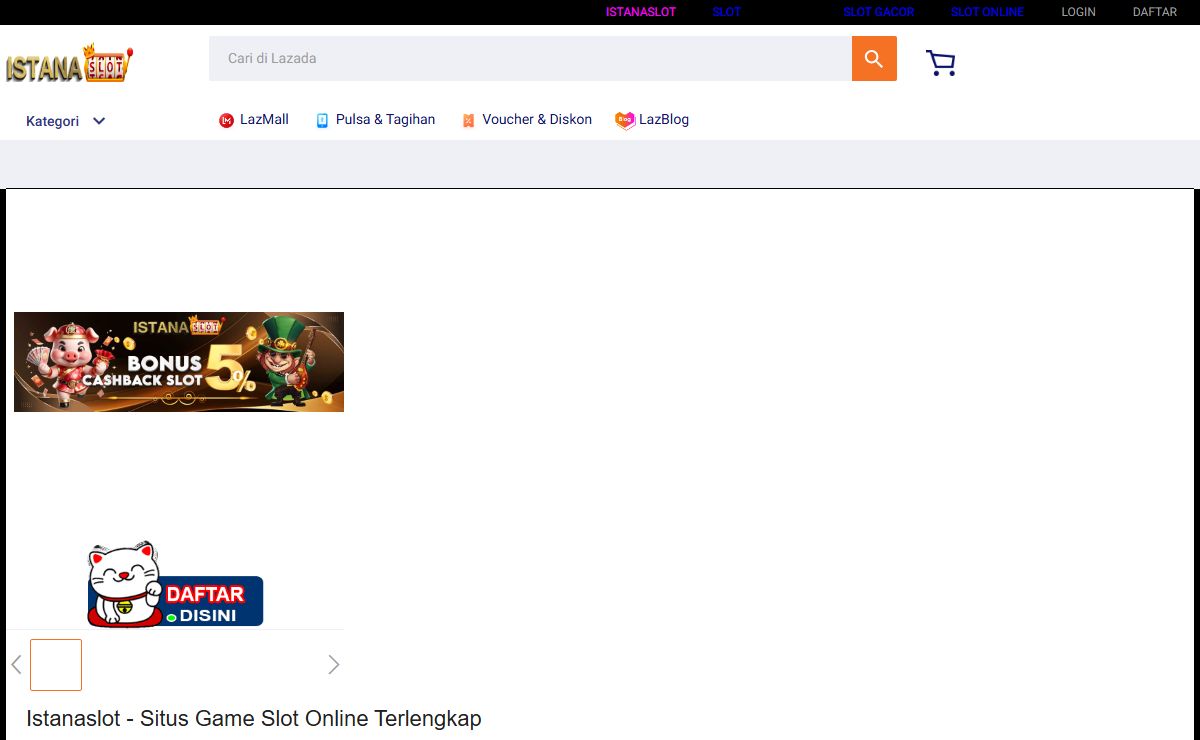Open the SLOT top bar link
1200x740 pixels.
pyautogui.click(x=727, y=12)
